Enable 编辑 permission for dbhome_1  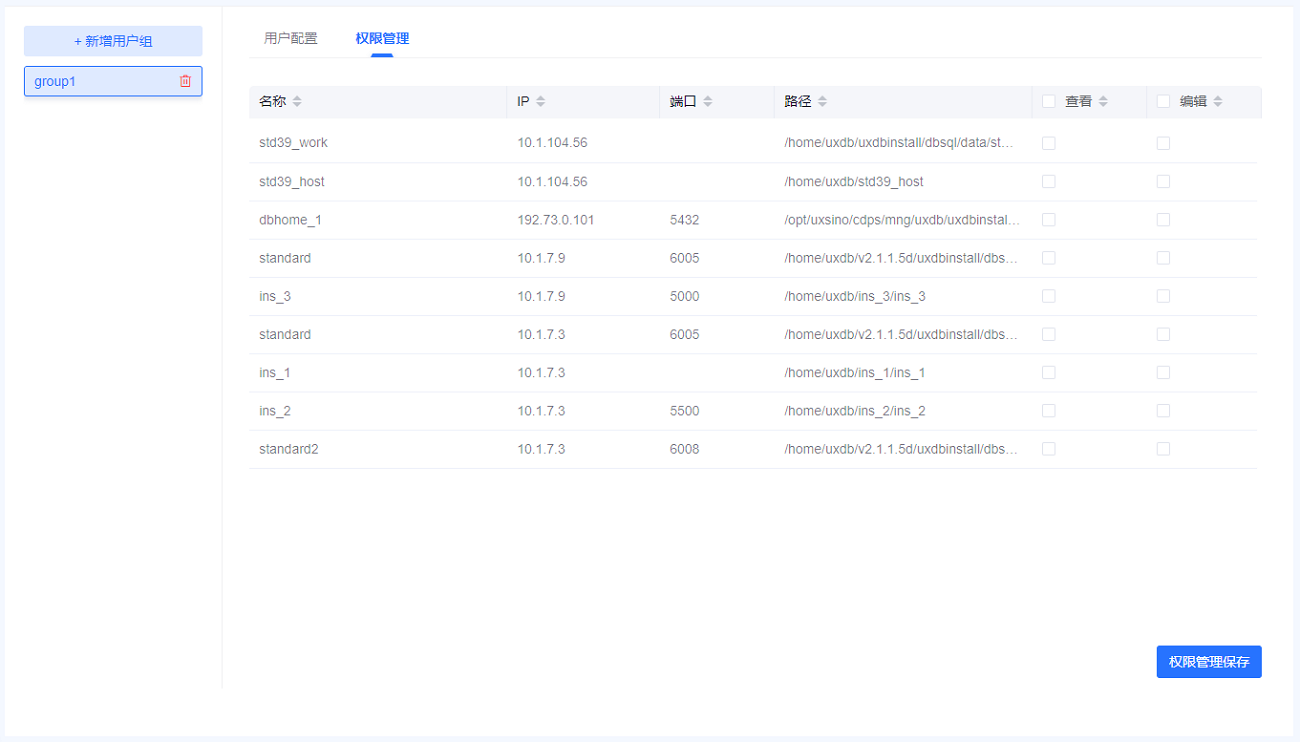(x=1163, y=220)
